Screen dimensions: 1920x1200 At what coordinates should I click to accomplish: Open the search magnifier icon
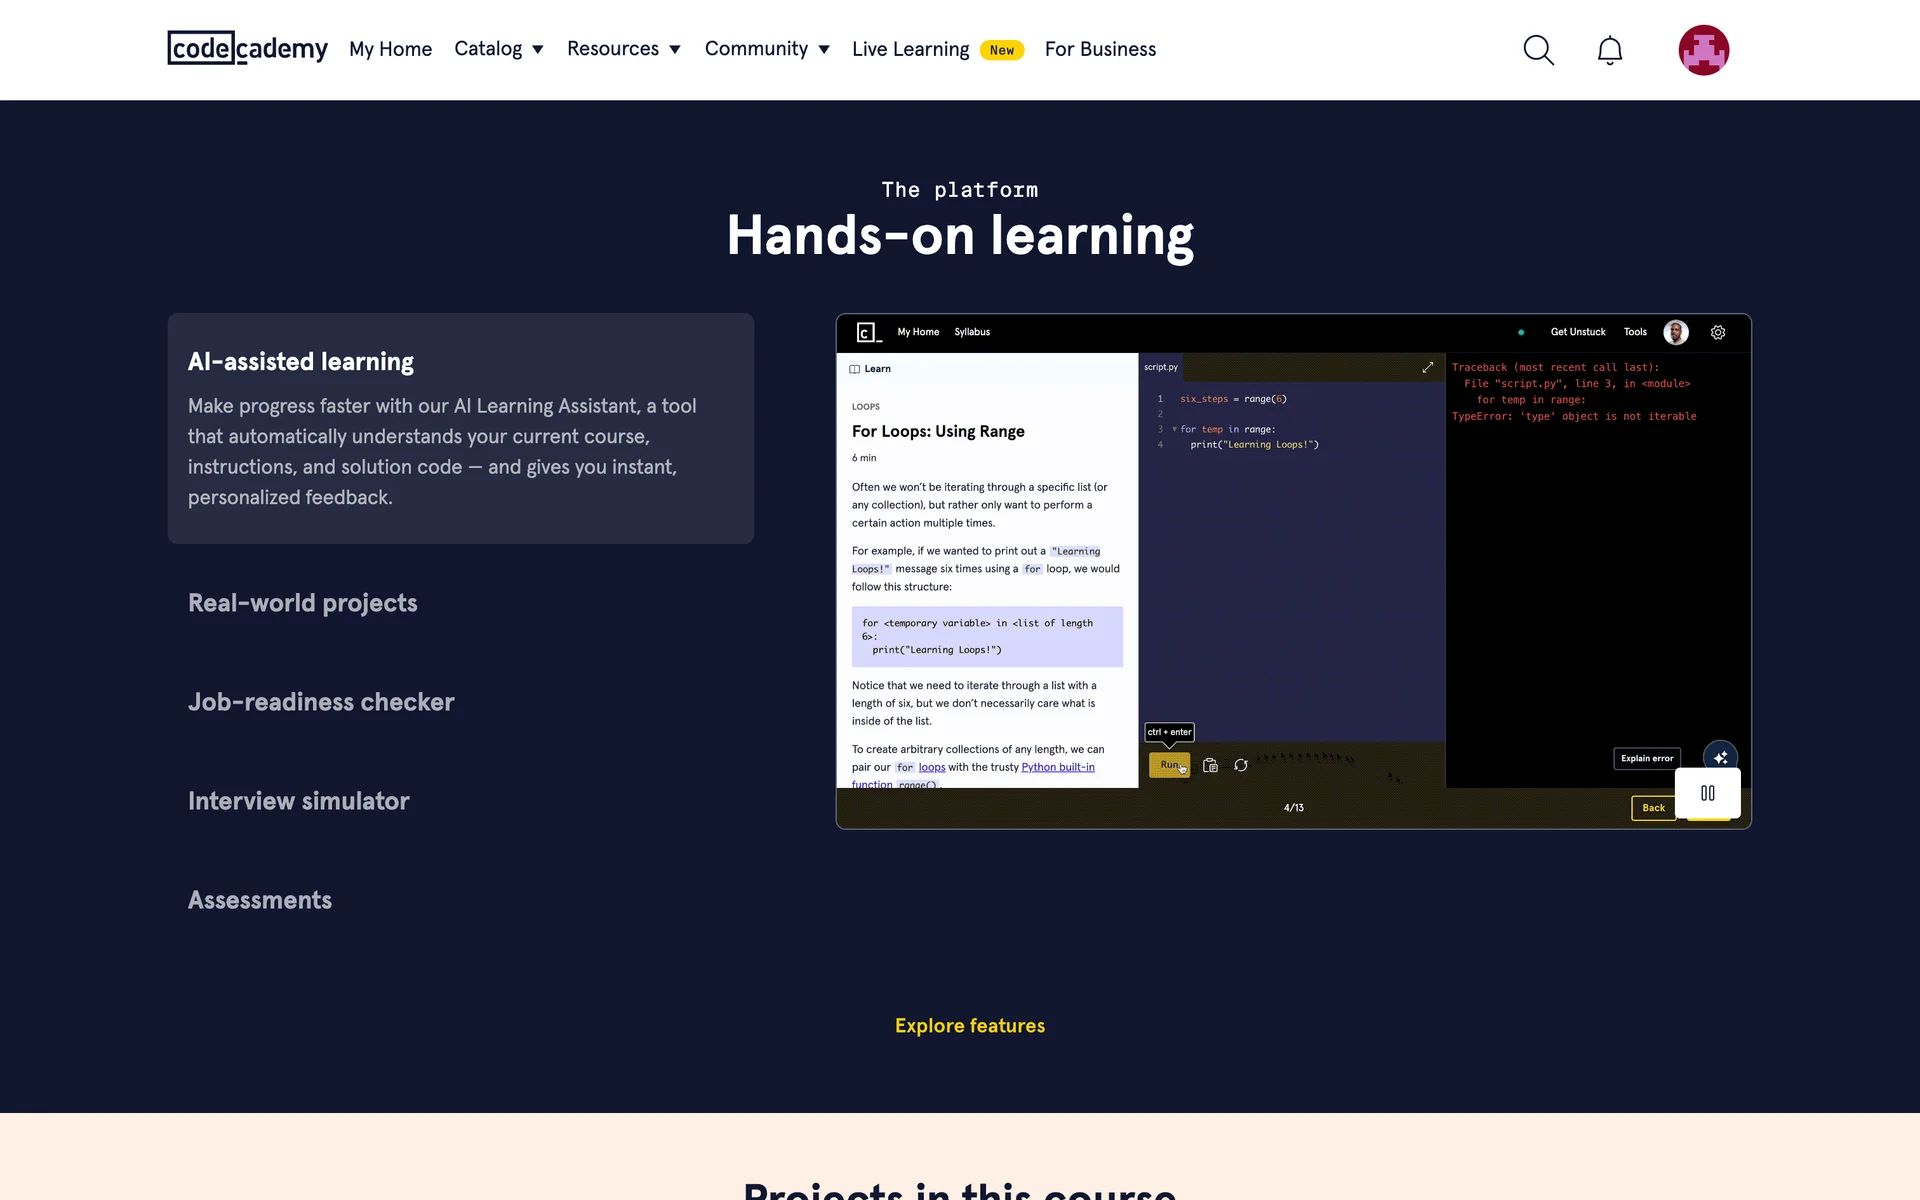pyautogui.click(x=1538, y=50)
